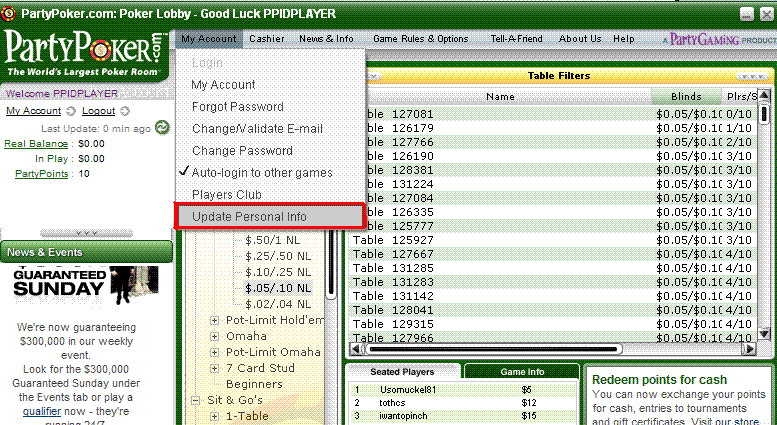
Task: Select Update Personal Info menu entry
Action: tap(270, 216)
